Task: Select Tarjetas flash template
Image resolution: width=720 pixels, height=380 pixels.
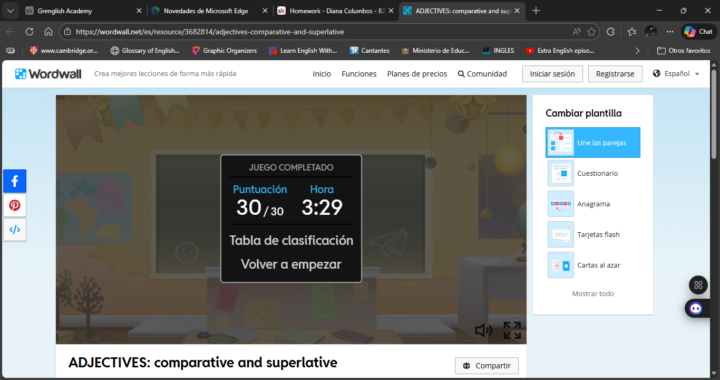Action: click(593, 235)
